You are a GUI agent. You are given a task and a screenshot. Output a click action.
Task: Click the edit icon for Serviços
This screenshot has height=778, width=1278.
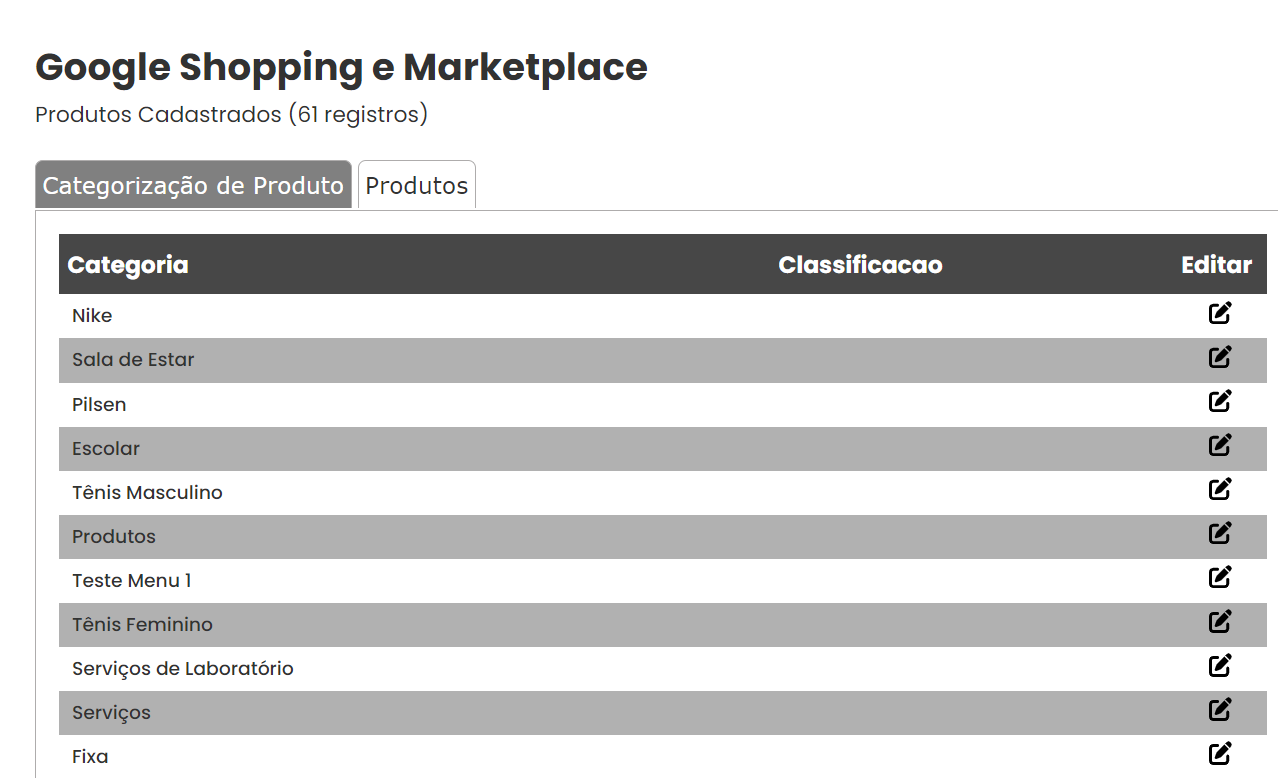point(1219,709)
